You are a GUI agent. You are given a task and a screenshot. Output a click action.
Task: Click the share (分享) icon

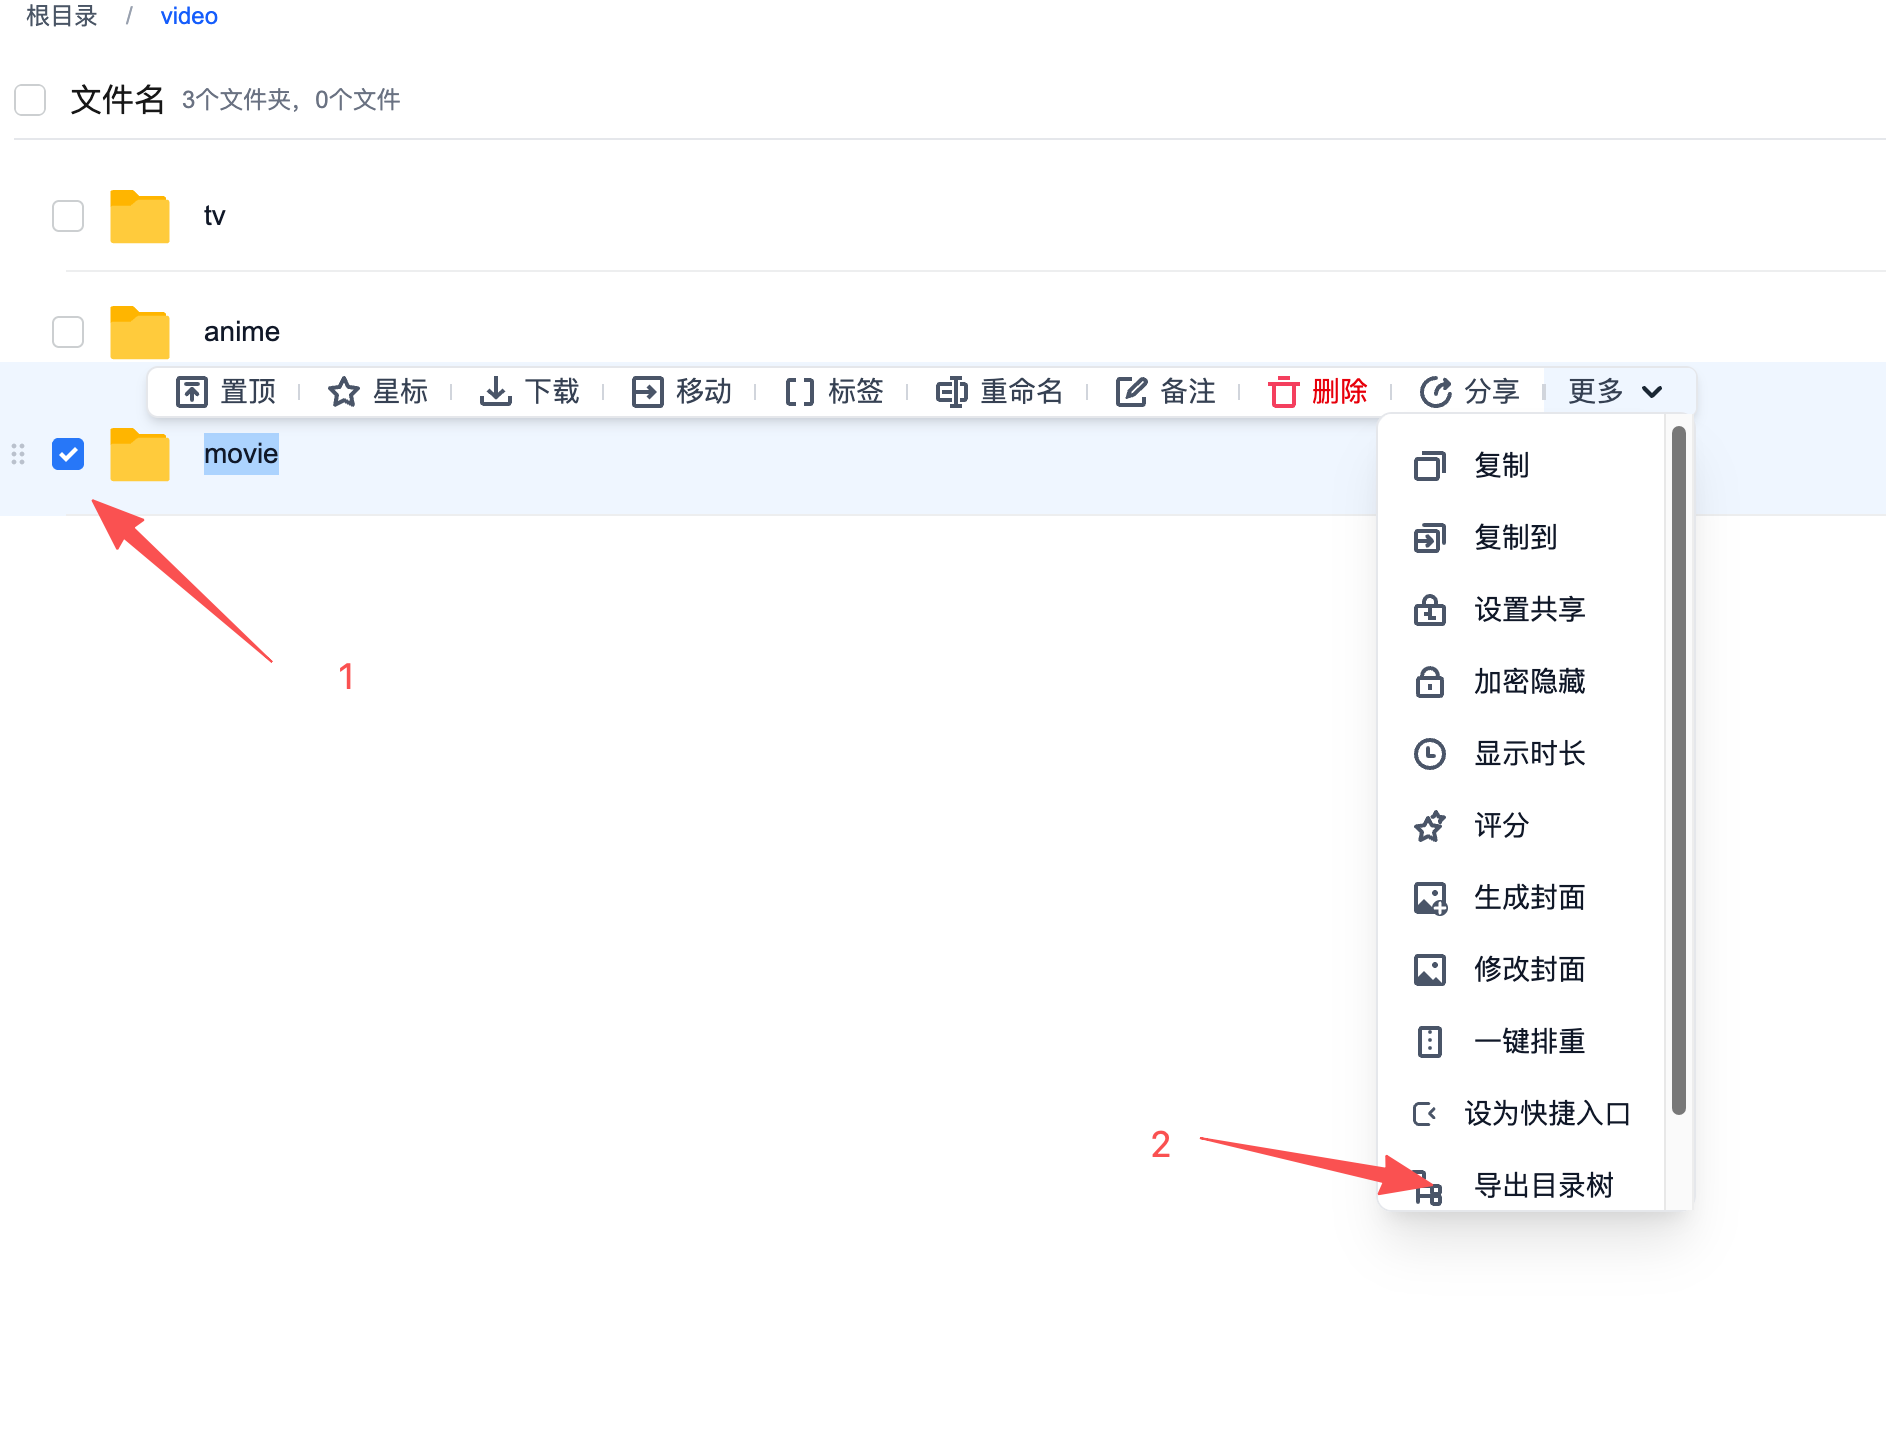pos(1435,392)
